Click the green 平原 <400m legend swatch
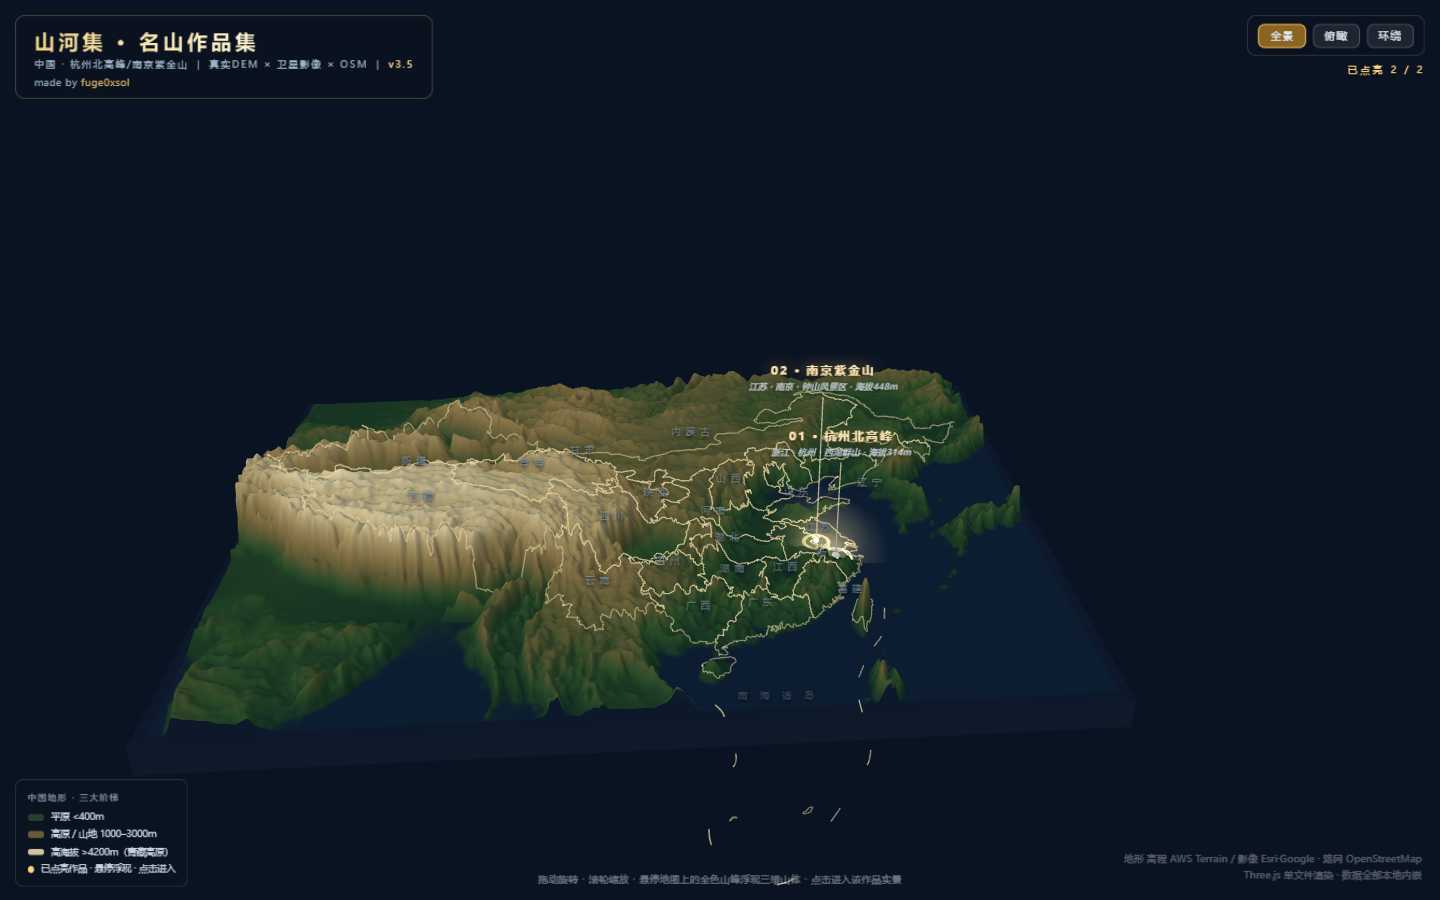The height and width of the screenshot is (900, 1440). coord(36,817)
